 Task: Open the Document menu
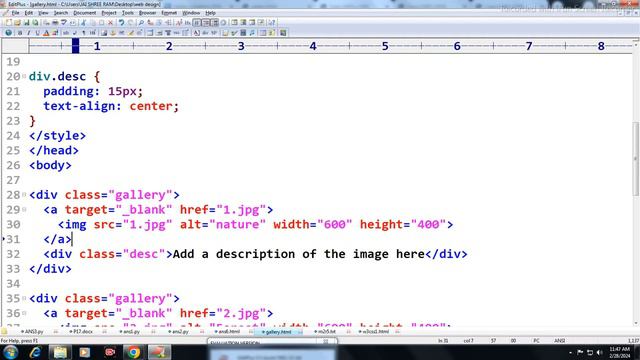pyautogui.click(x=84, y=13)
